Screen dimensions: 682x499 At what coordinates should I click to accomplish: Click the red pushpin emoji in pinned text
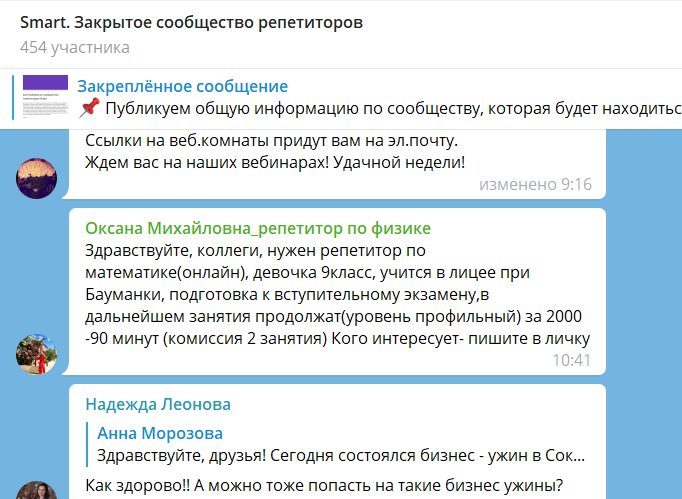pyautogui.click(x=89, y=108)
